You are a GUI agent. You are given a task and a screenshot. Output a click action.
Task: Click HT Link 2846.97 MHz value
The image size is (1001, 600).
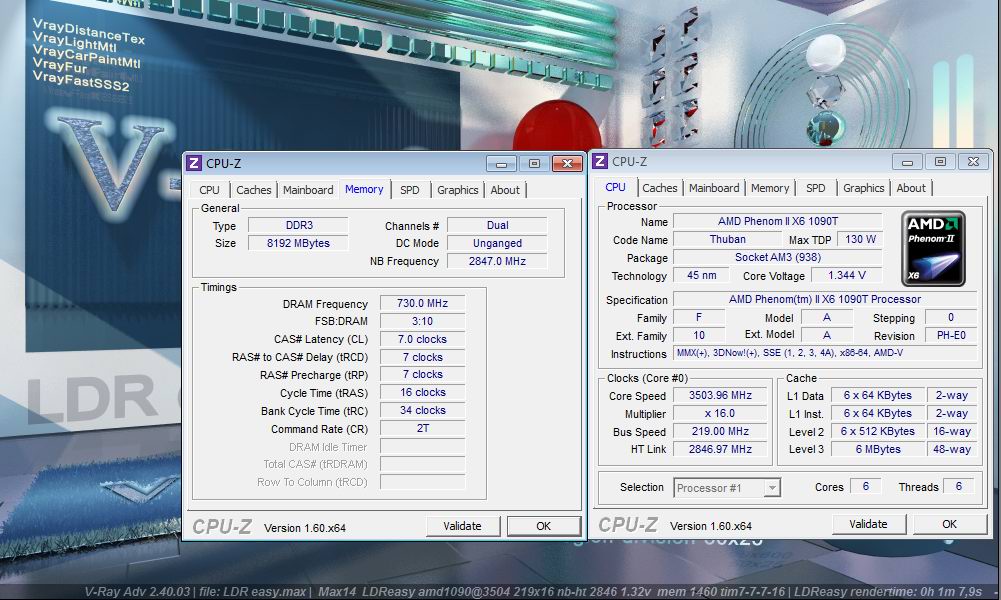pyautogui.click(x=720, y=449)
